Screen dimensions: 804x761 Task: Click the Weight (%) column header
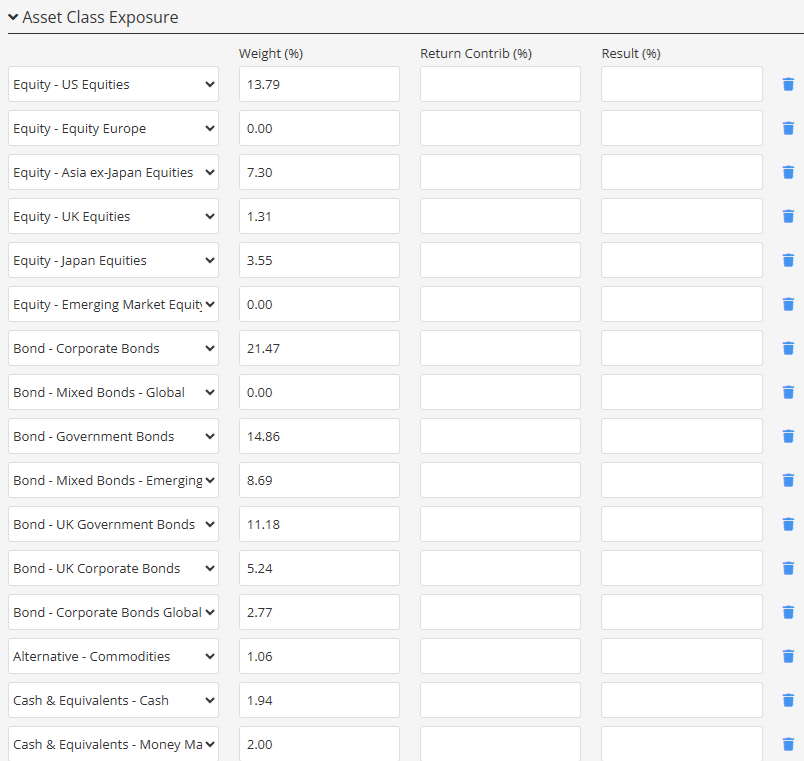271,54
